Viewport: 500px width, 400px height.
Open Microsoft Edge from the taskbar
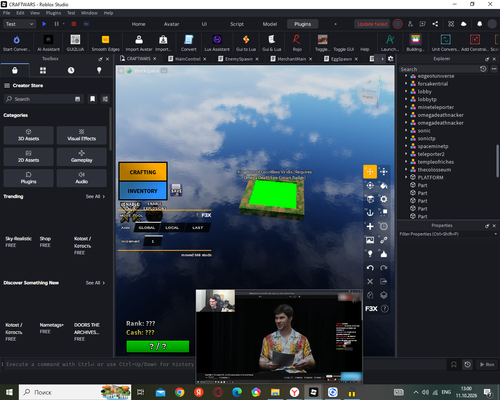click(237, 392)
